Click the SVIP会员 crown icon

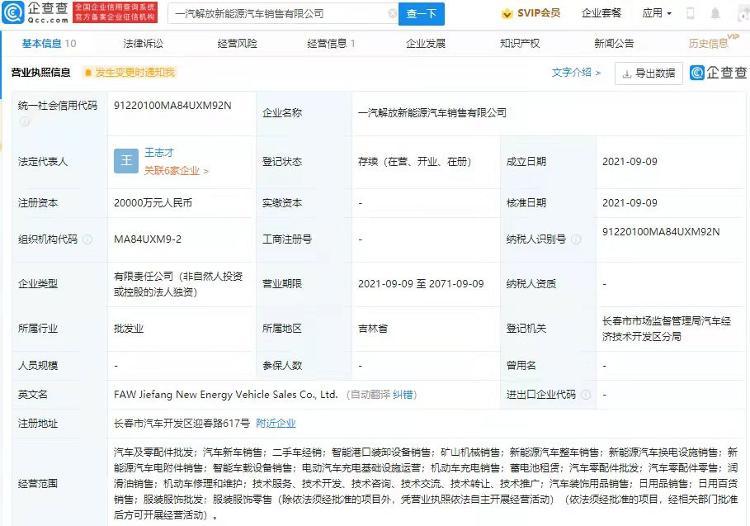tap(507, 14)
